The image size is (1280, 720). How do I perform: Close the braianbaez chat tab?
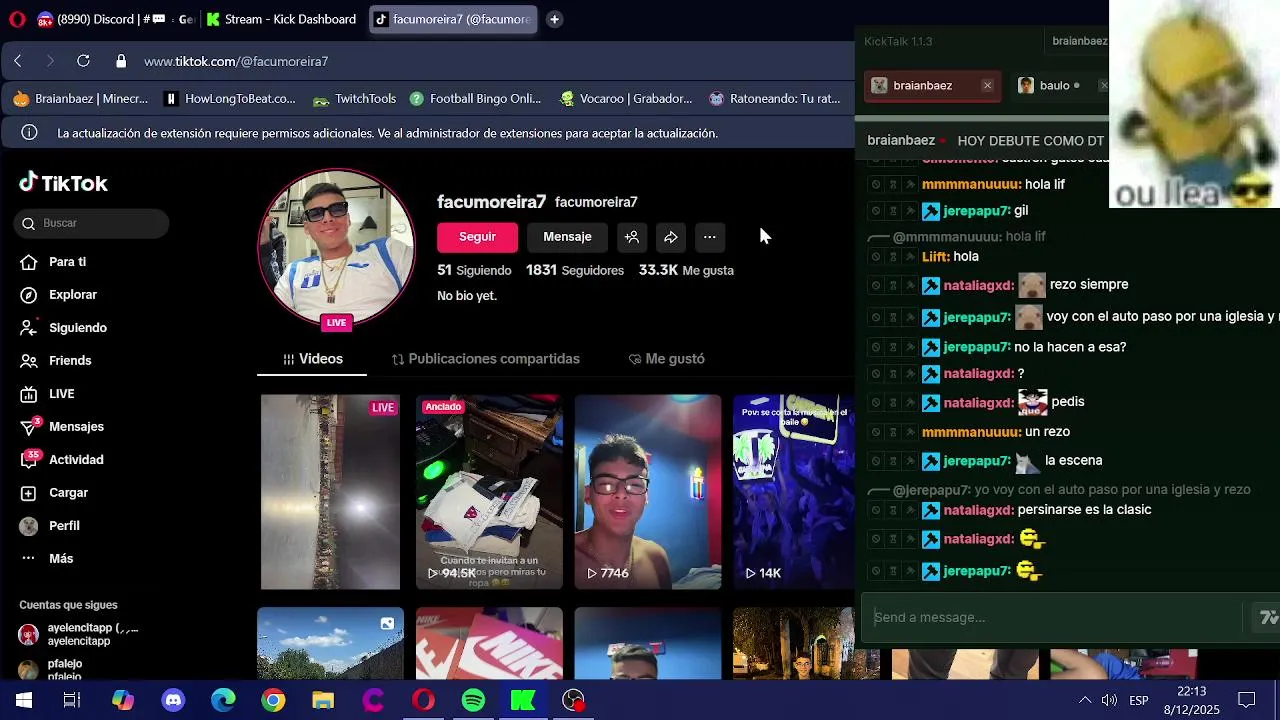point(987,86)
